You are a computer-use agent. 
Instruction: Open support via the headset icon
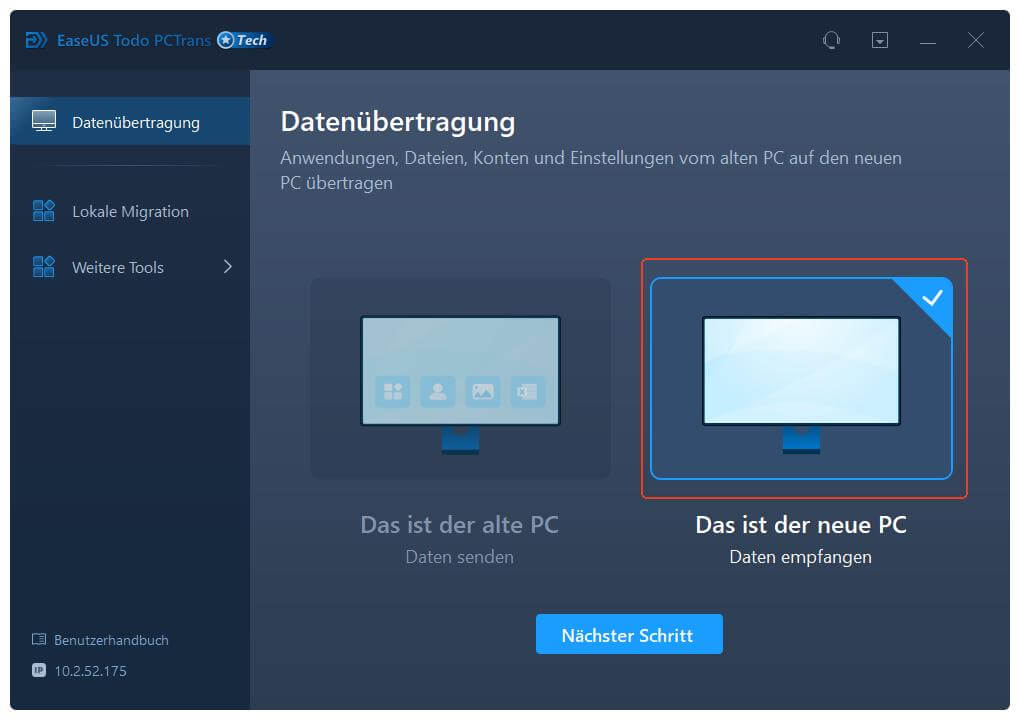831,40
